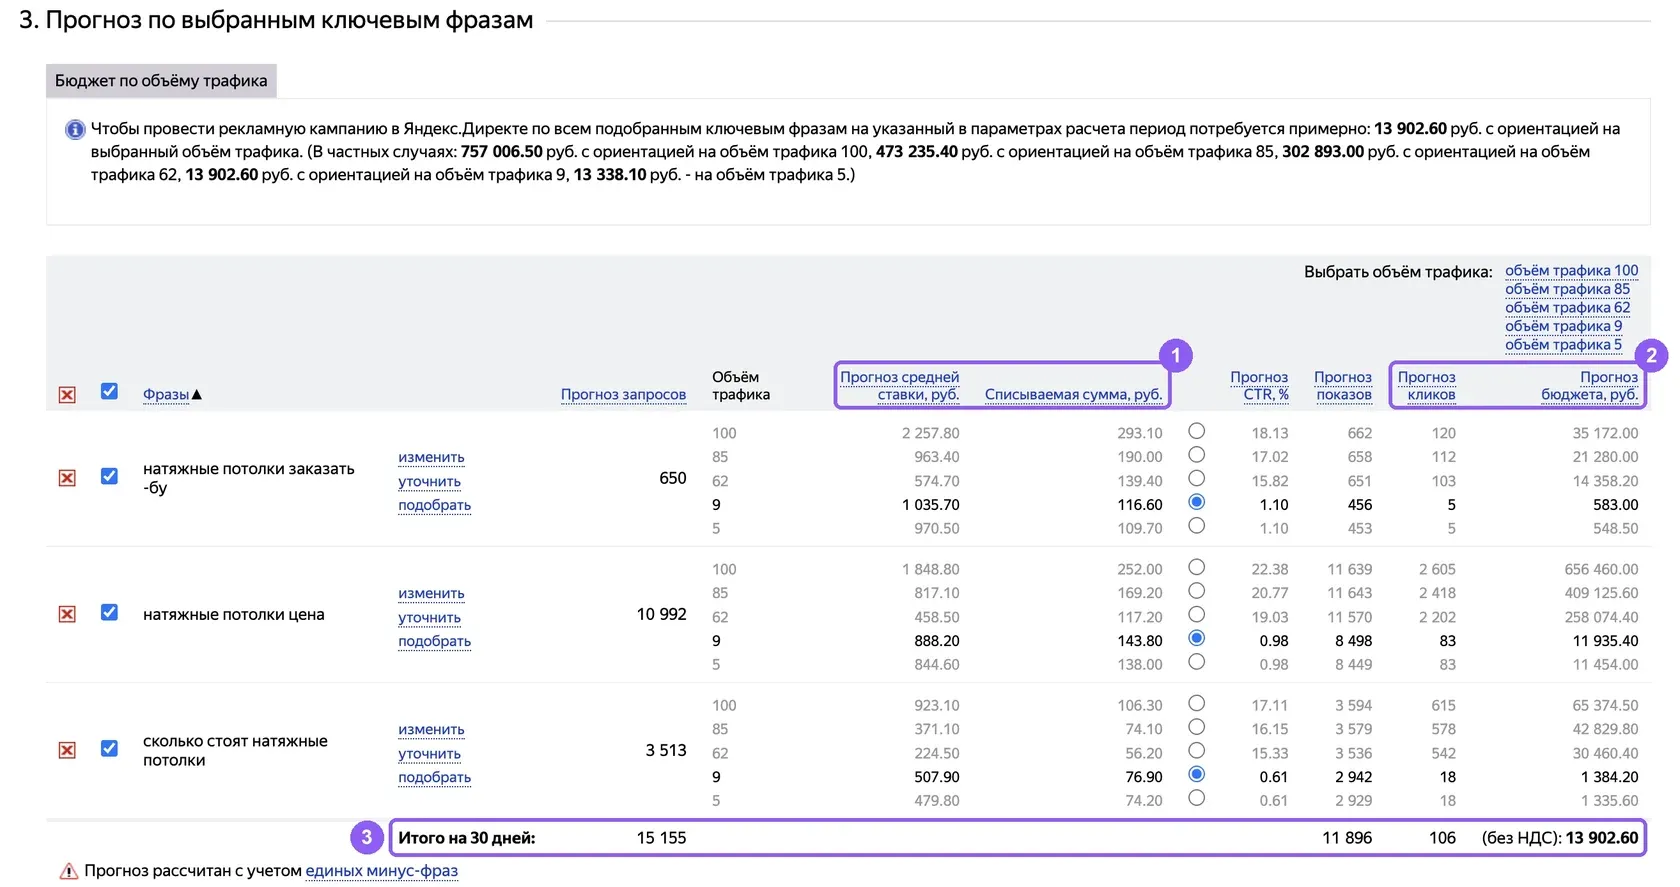Remove phrase 'сколько стоят натяжные потолки'

(67, 750)
